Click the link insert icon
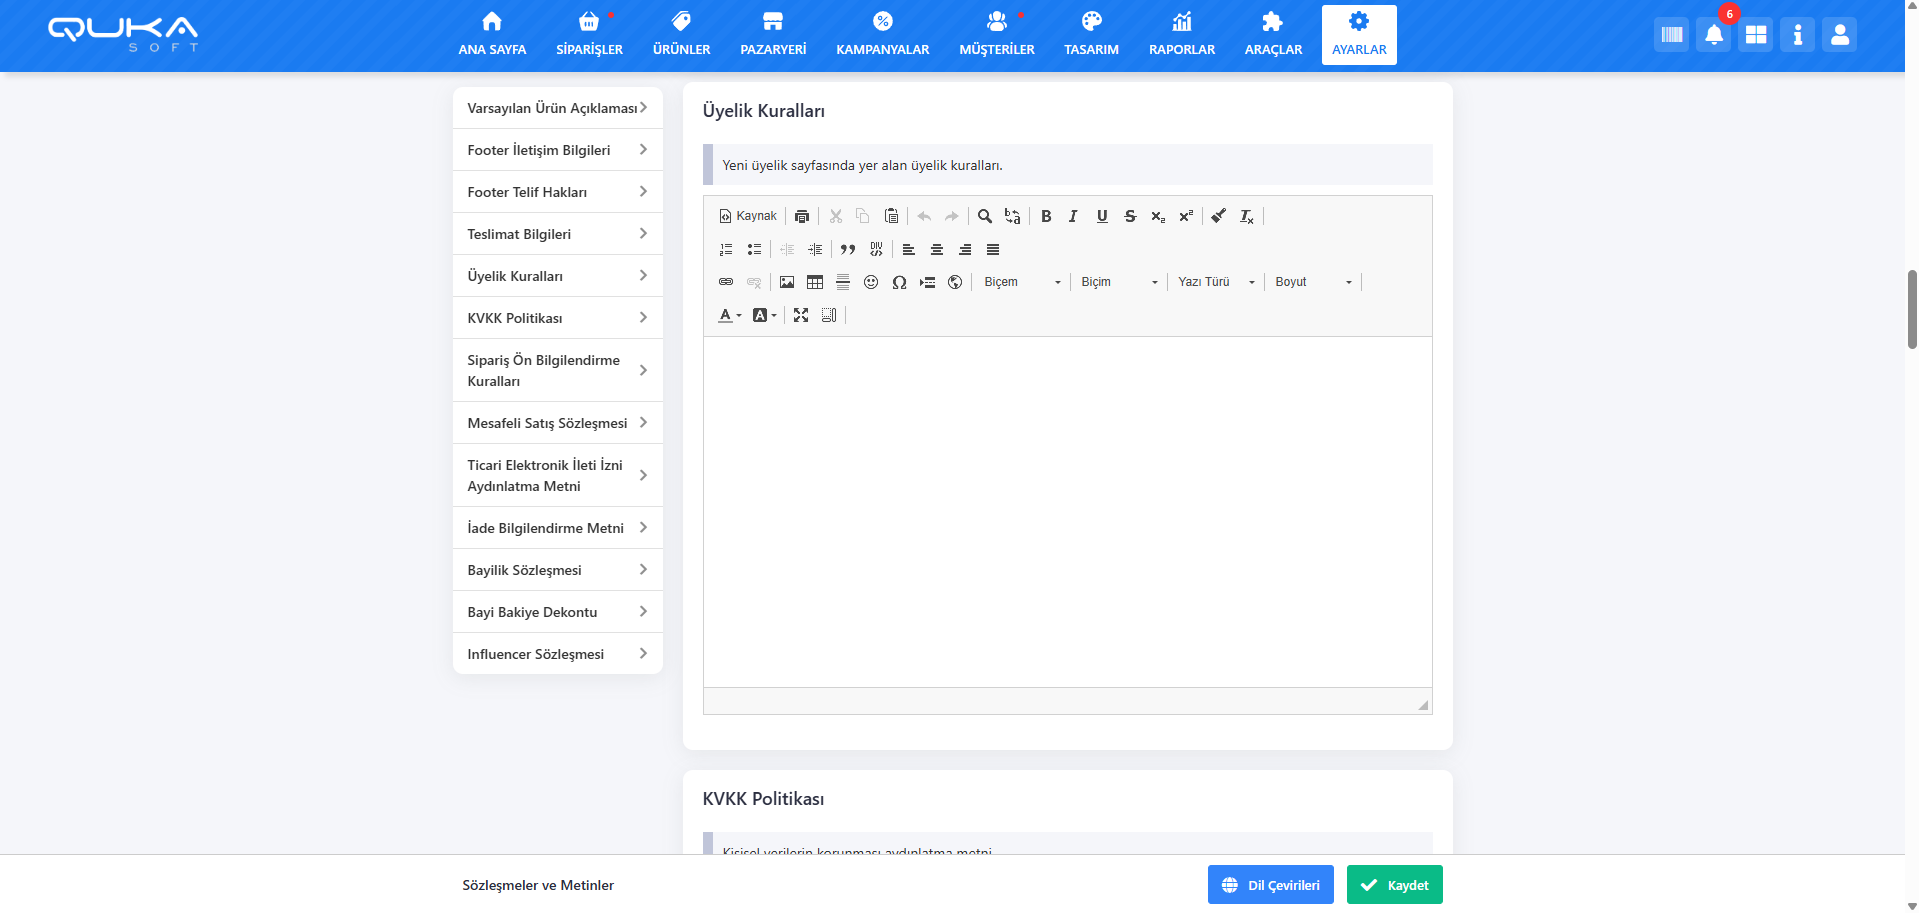 726,282
